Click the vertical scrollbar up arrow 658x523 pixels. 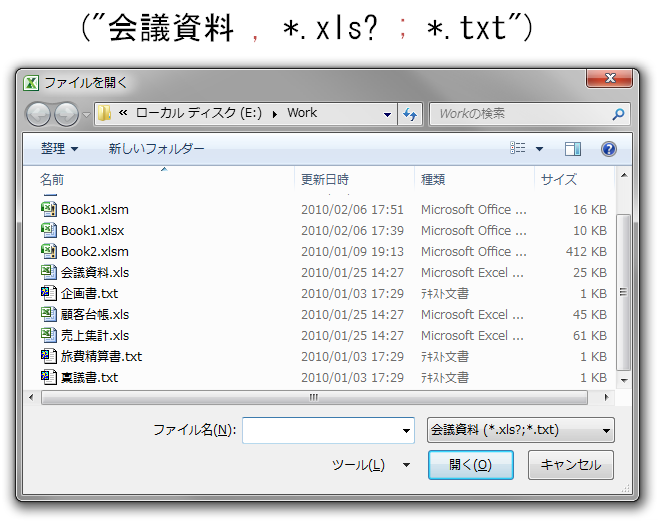[x=624, y=175]
